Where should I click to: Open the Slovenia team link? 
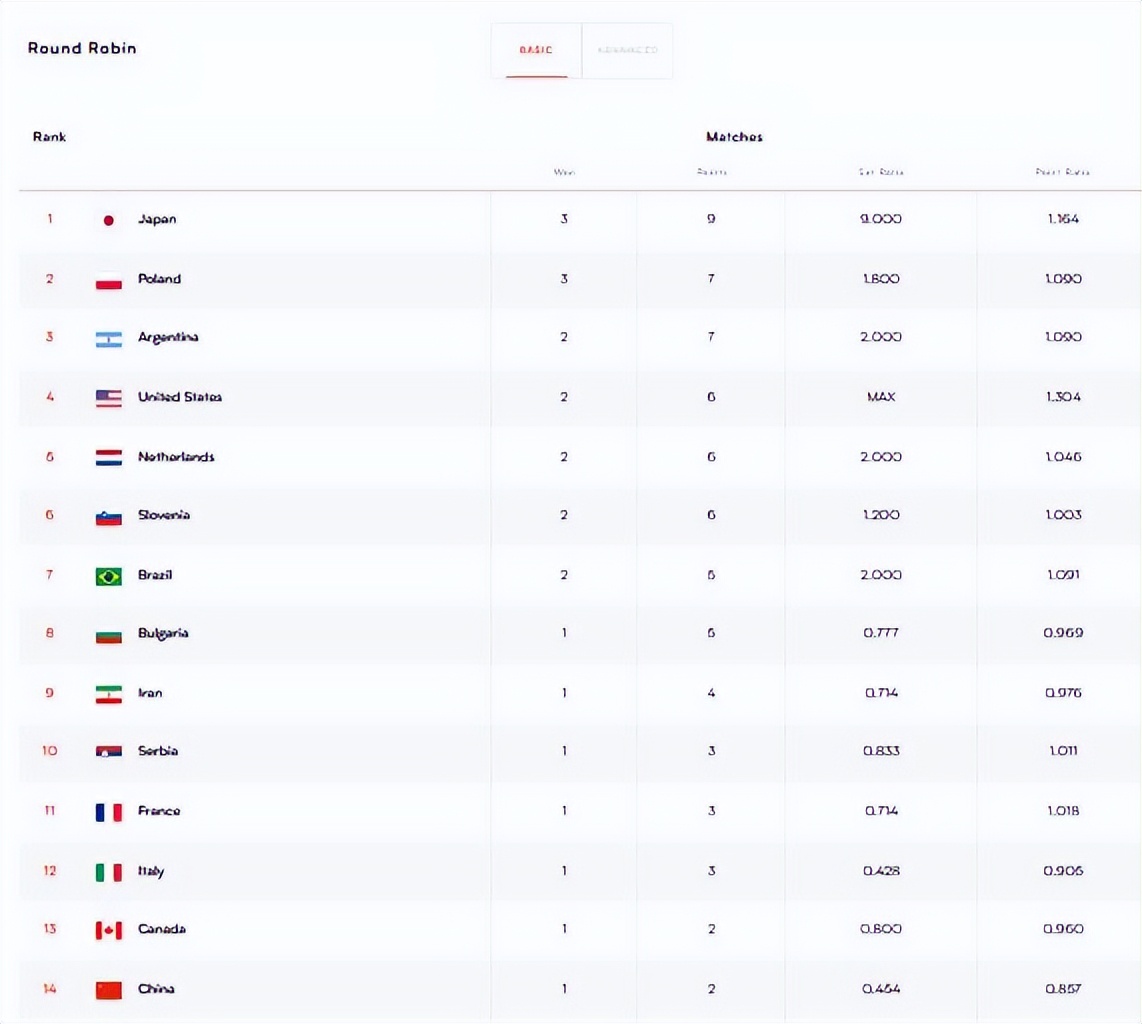(x=164, y=515)
